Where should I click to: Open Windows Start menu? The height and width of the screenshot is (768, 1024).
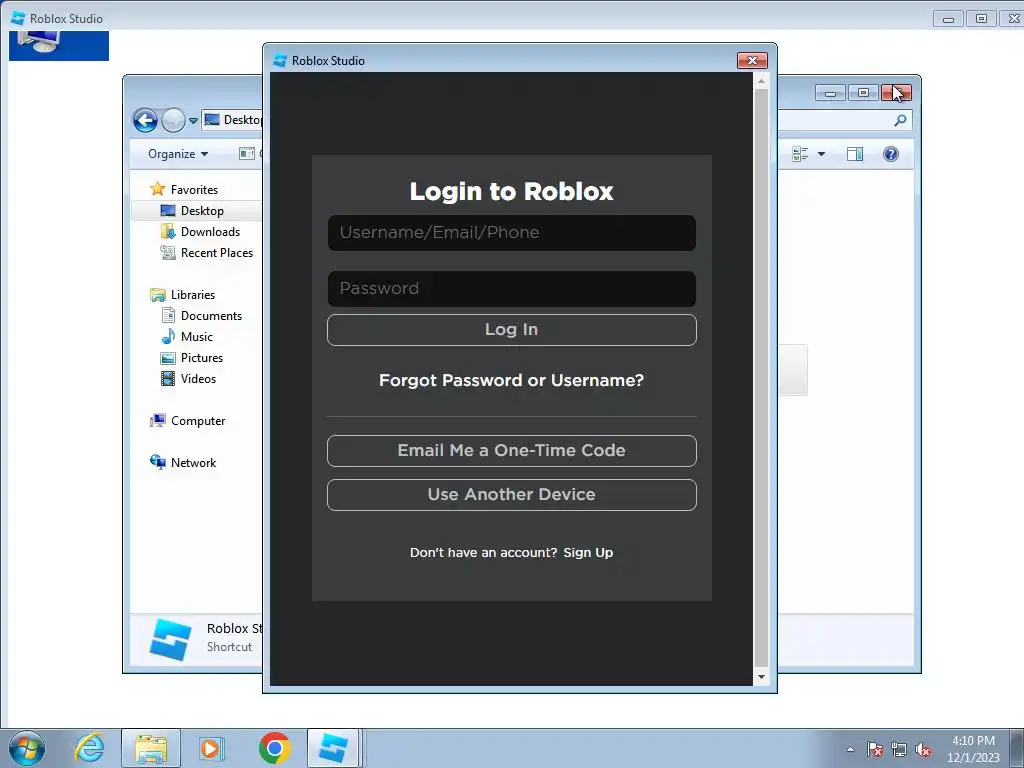(x=27, y=748)
